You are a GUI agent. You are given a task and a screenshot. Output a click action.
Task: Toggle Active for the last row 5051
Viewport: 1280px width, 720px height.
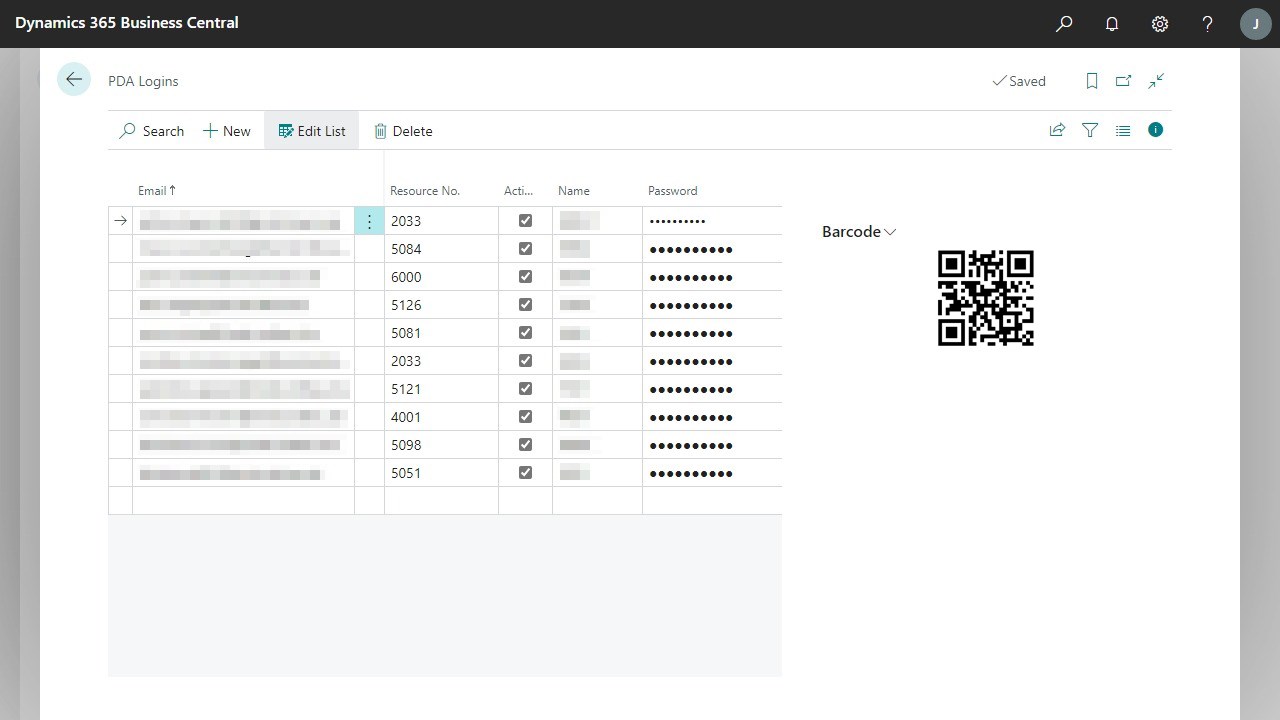(x=525, y=472)
